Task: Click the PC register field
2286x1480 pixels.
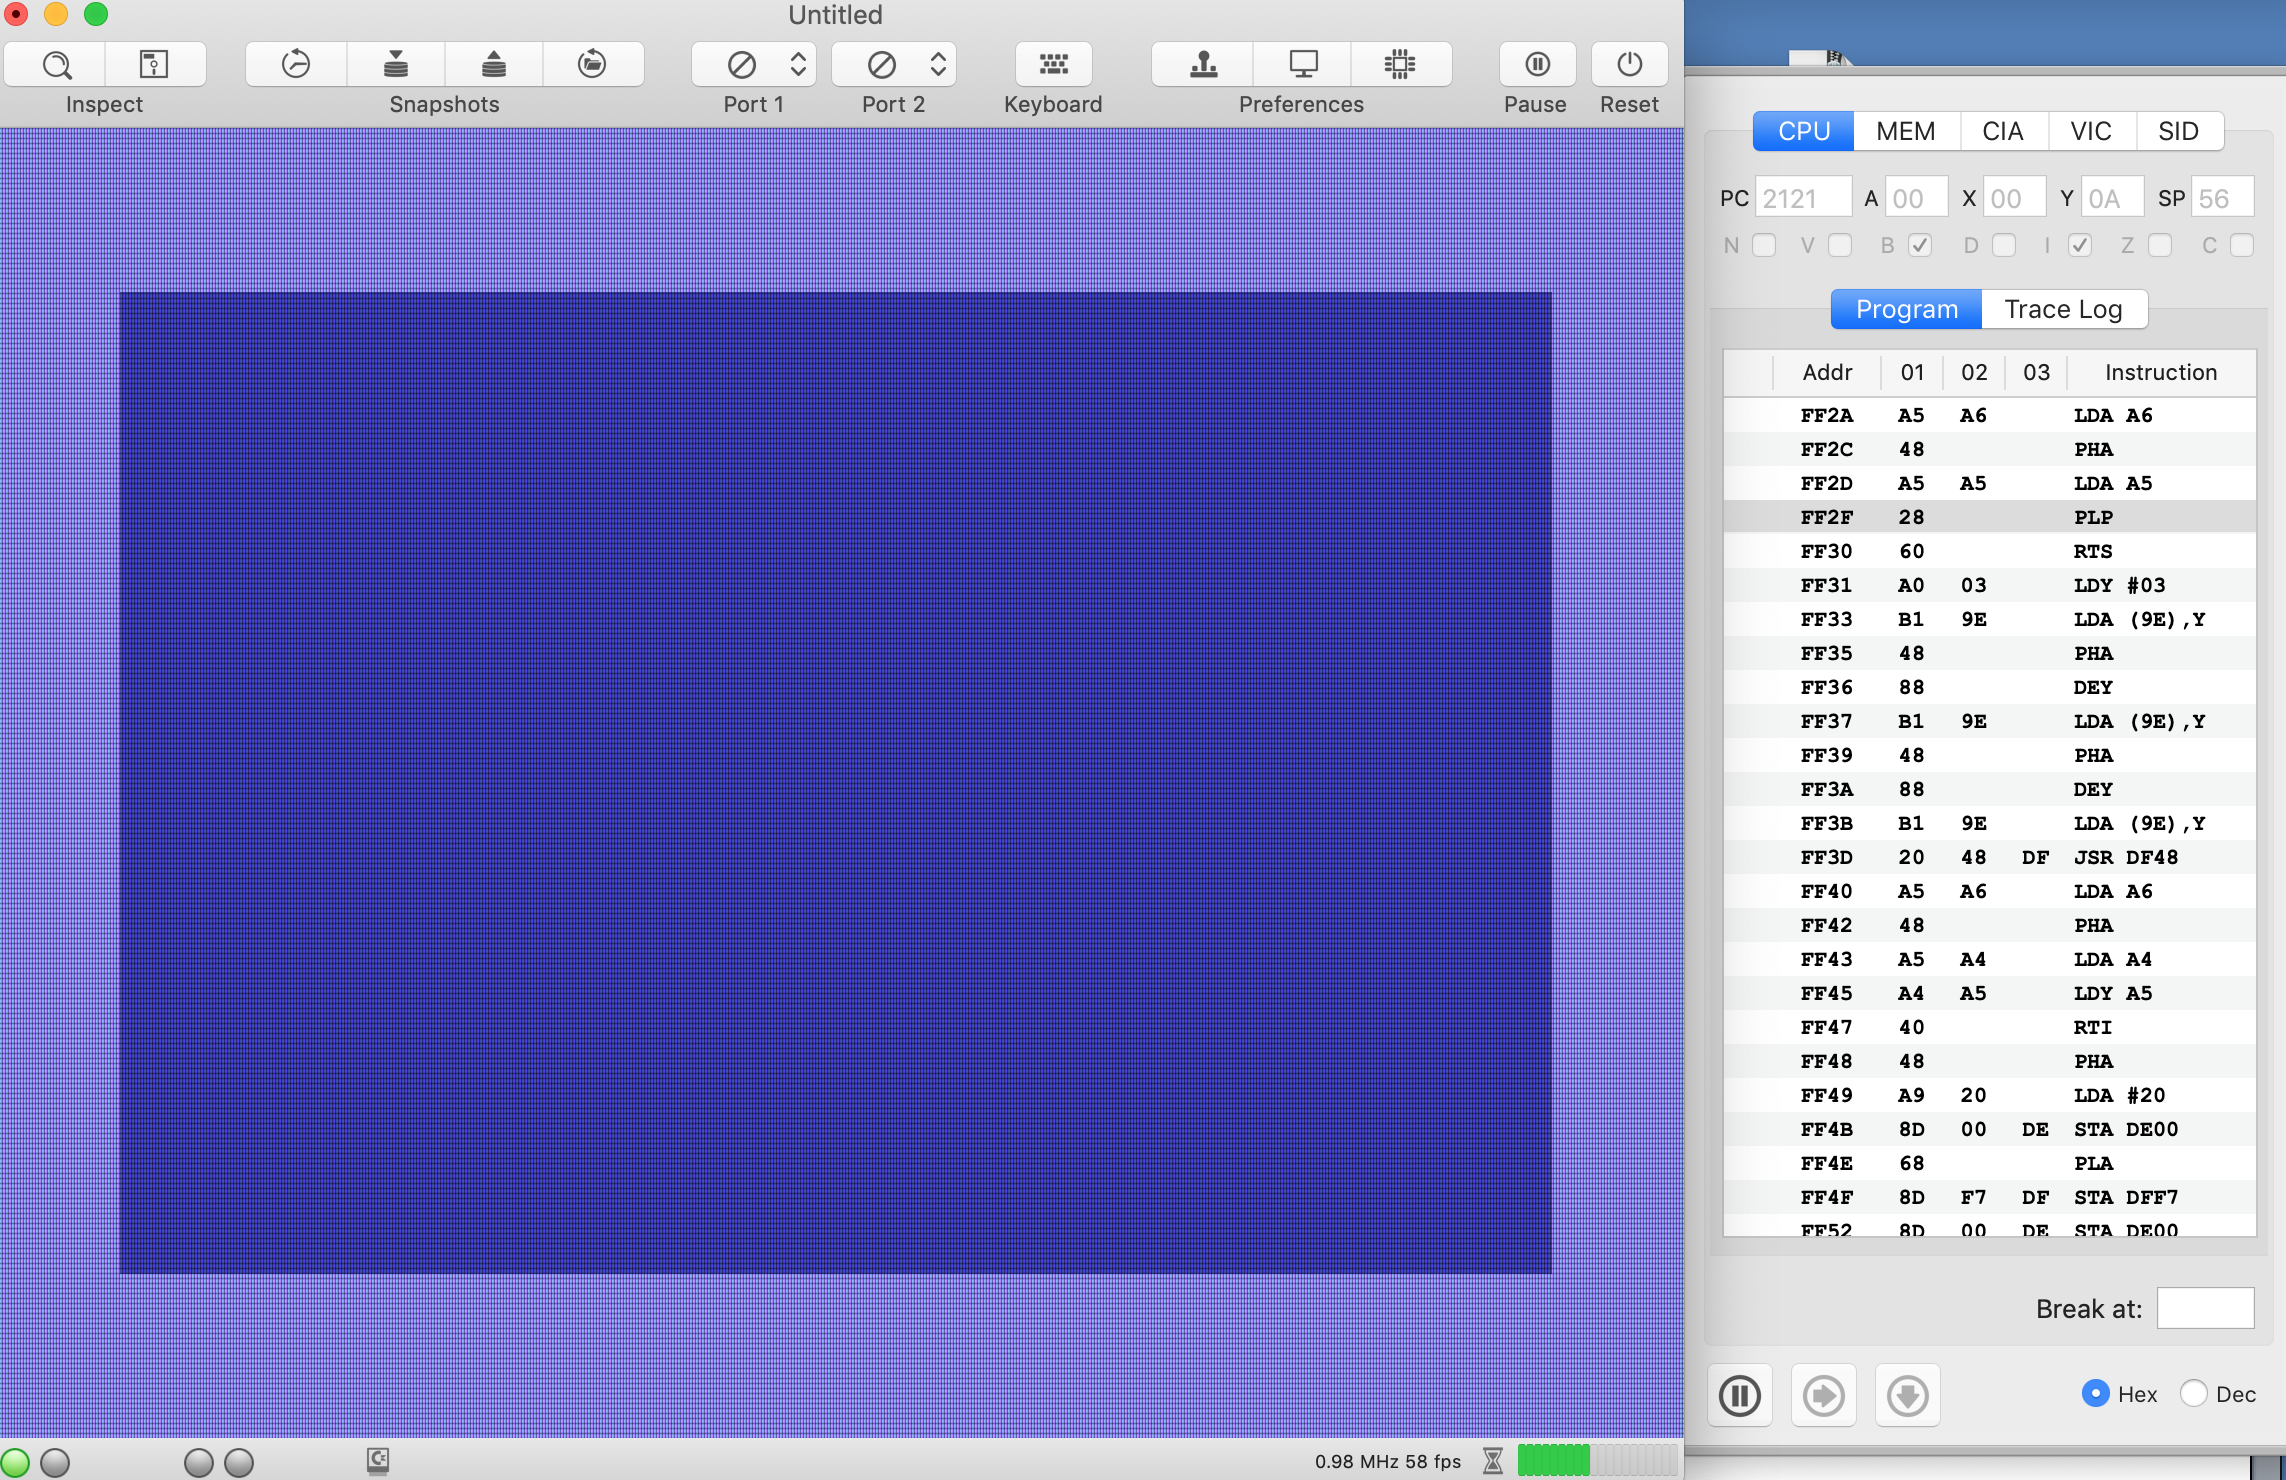Action: point(1803,198)
